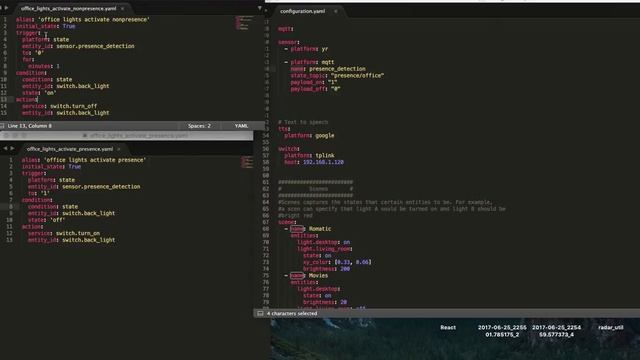Click 'mqtt:' line in configuration.yaml
The height and width of the screenshot is (360, 640).
point(286,29)
